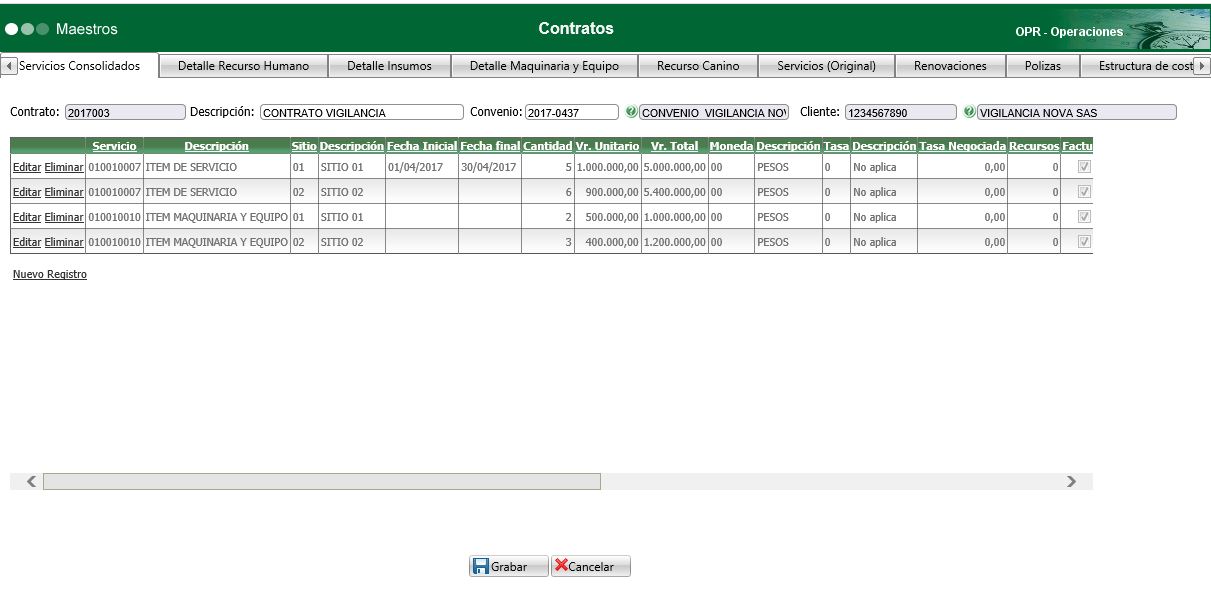The image size is (1211, 602).
Task: Open Detalle Maquinaria y Equipo tab
Action: [x=544, y=66]
